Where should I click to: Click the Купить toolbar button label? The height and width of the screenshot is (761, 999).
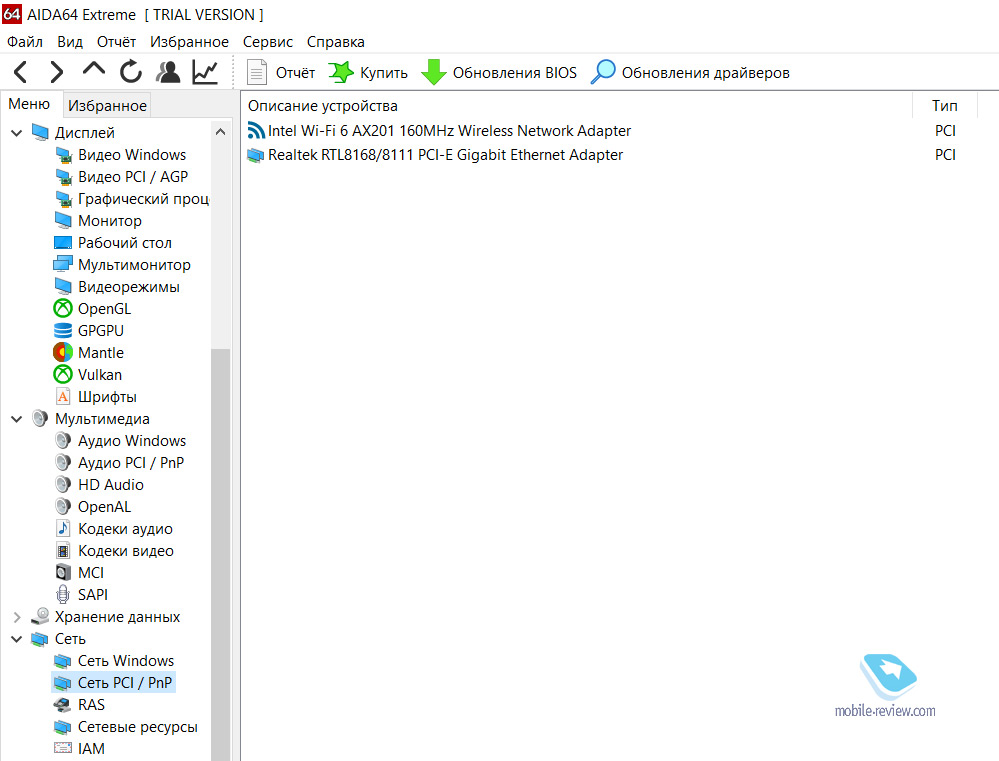coord(384,73)
